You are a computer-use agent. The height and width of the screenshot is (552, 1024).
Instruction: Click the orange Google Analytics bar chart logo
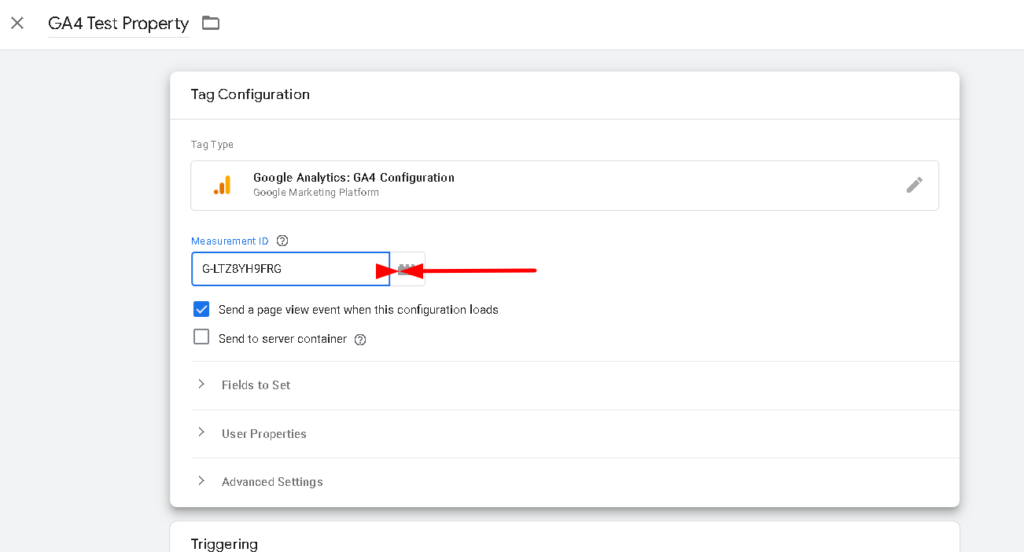point(223,186)
